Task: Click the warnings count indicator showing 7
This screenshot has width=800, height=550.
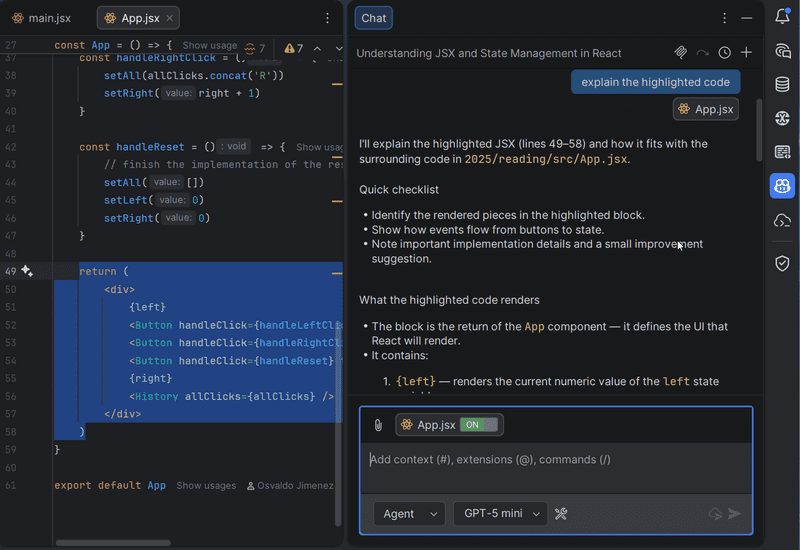Action: 294,48
